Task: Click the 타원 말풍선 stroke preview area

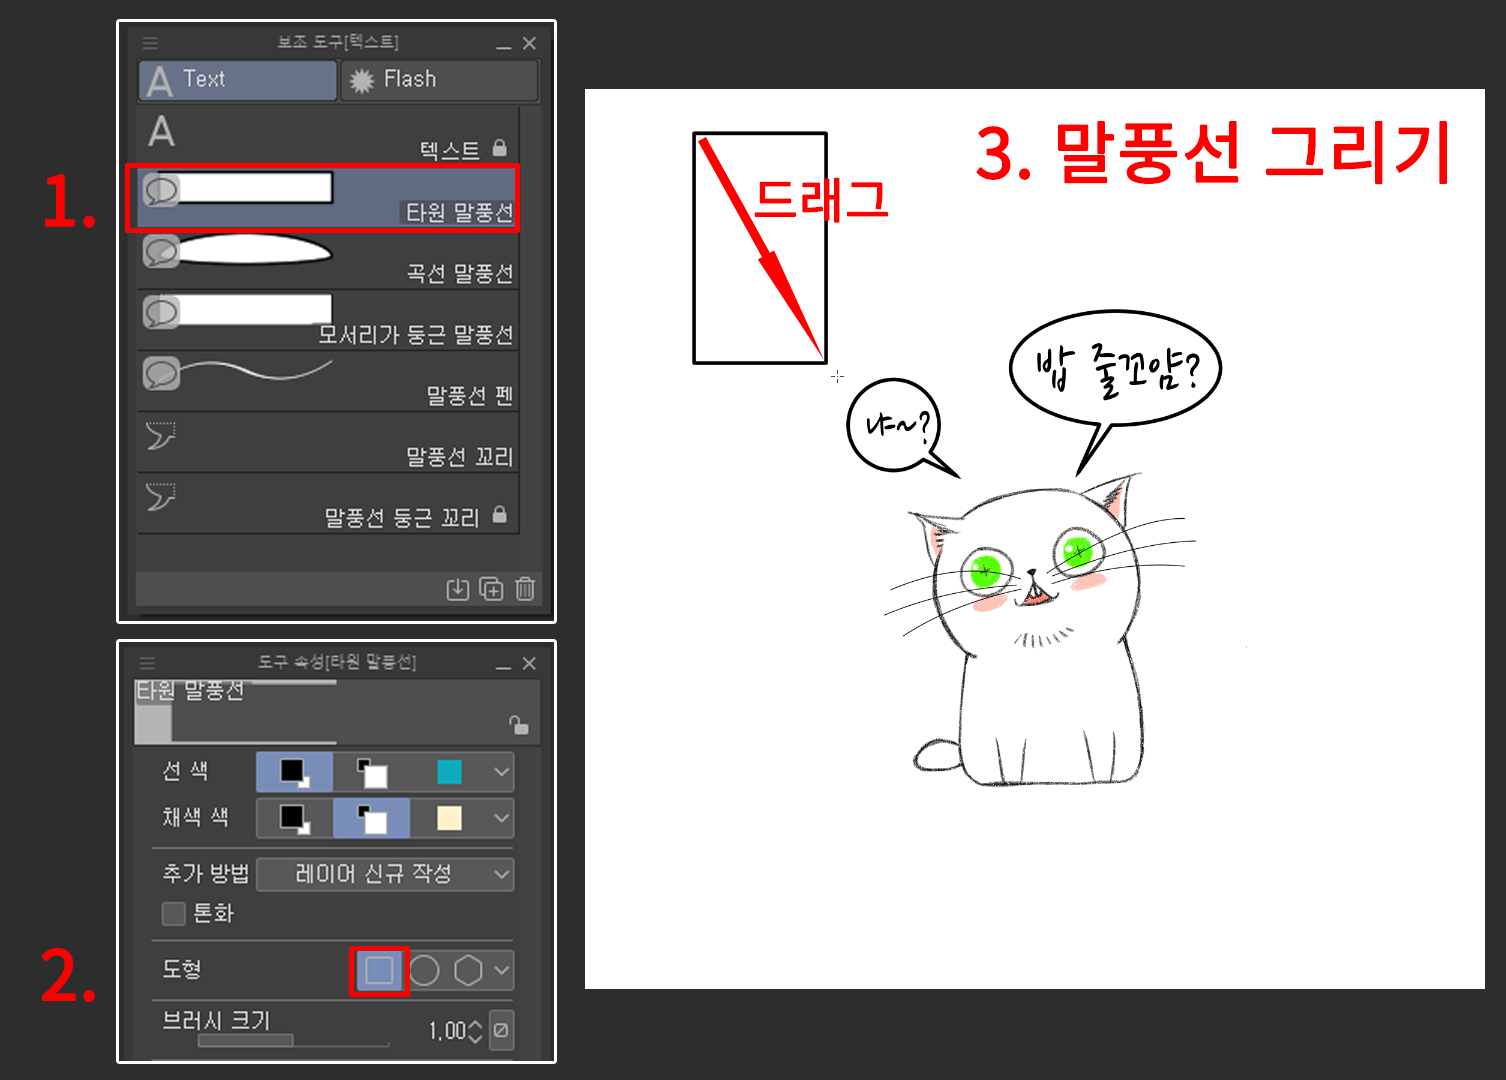Action: [337, 713]
